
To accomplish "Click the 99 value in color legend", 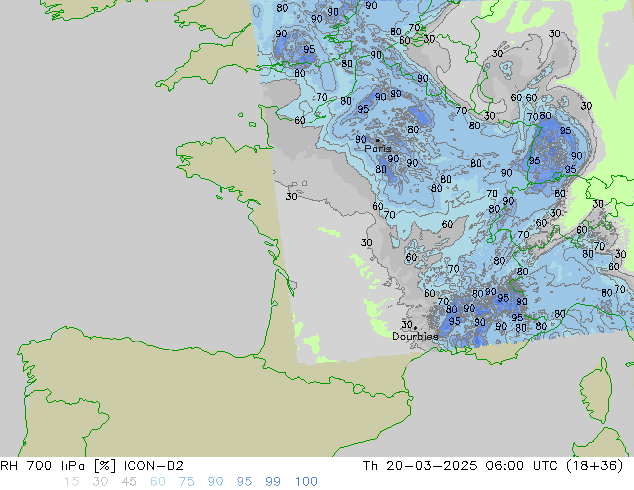I will coord(274,482).
